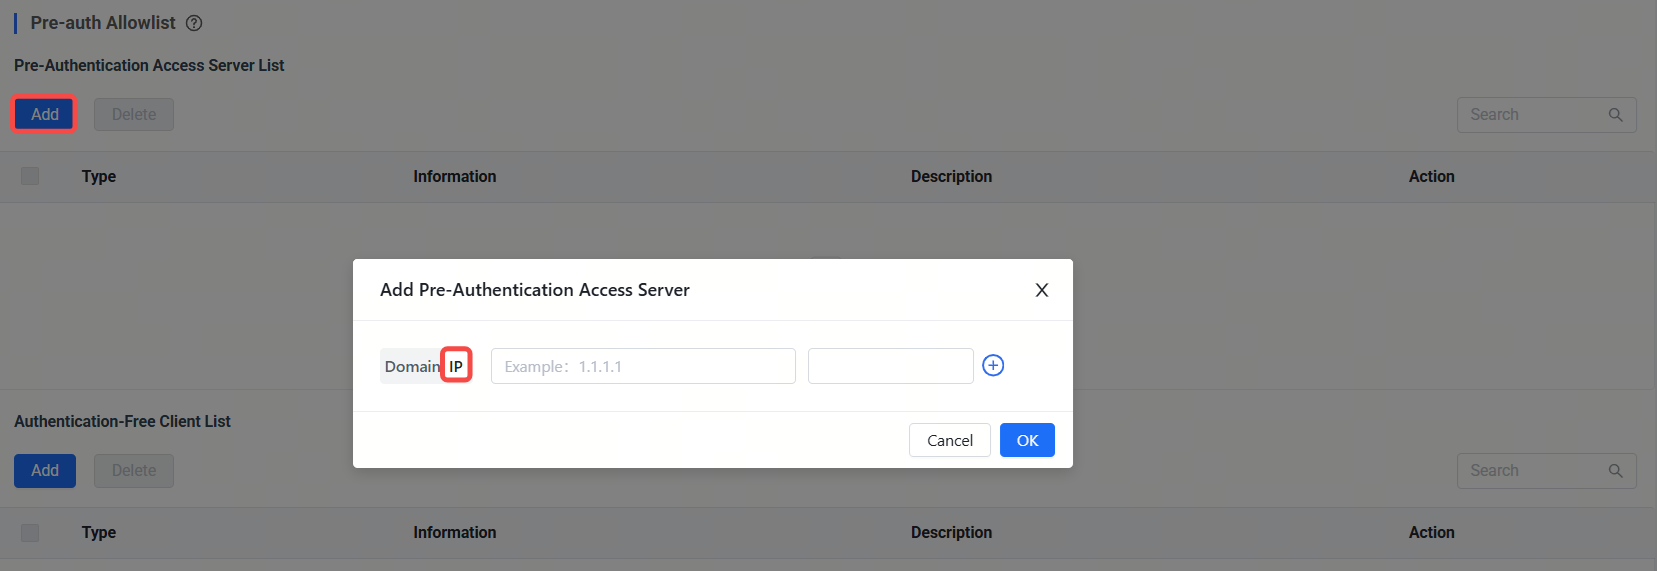Click the Information column header in the server table
The width and height of the screenshot is (1657, 571).
(454, 176)
